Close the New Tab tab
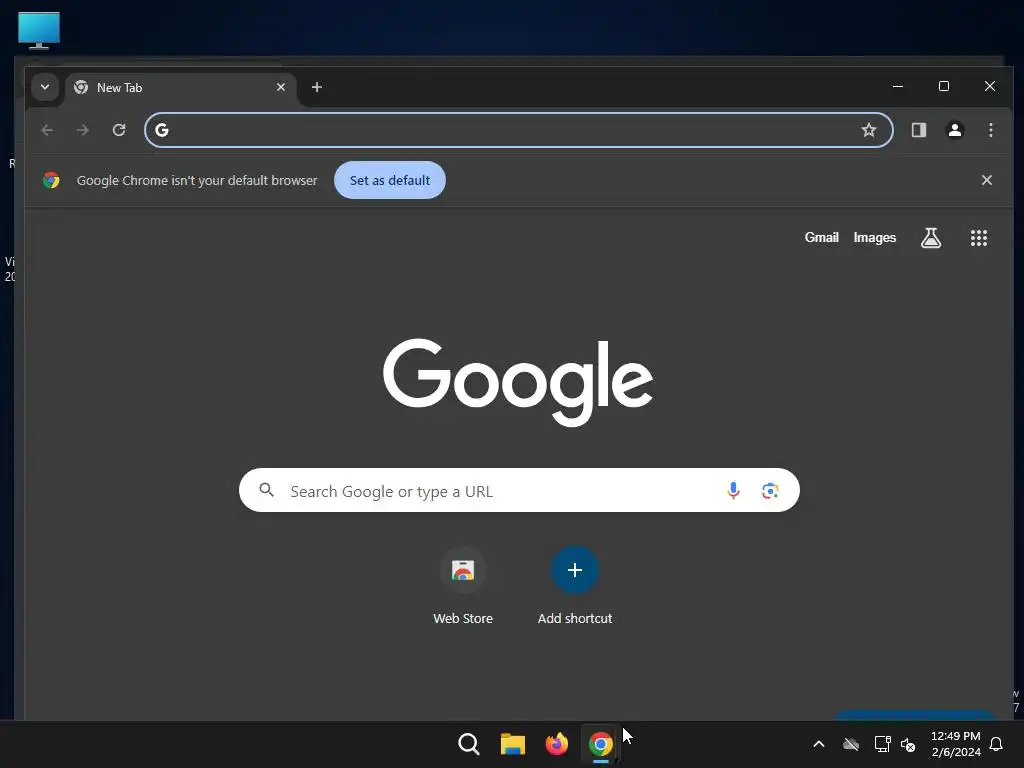 tap(281, 87)
